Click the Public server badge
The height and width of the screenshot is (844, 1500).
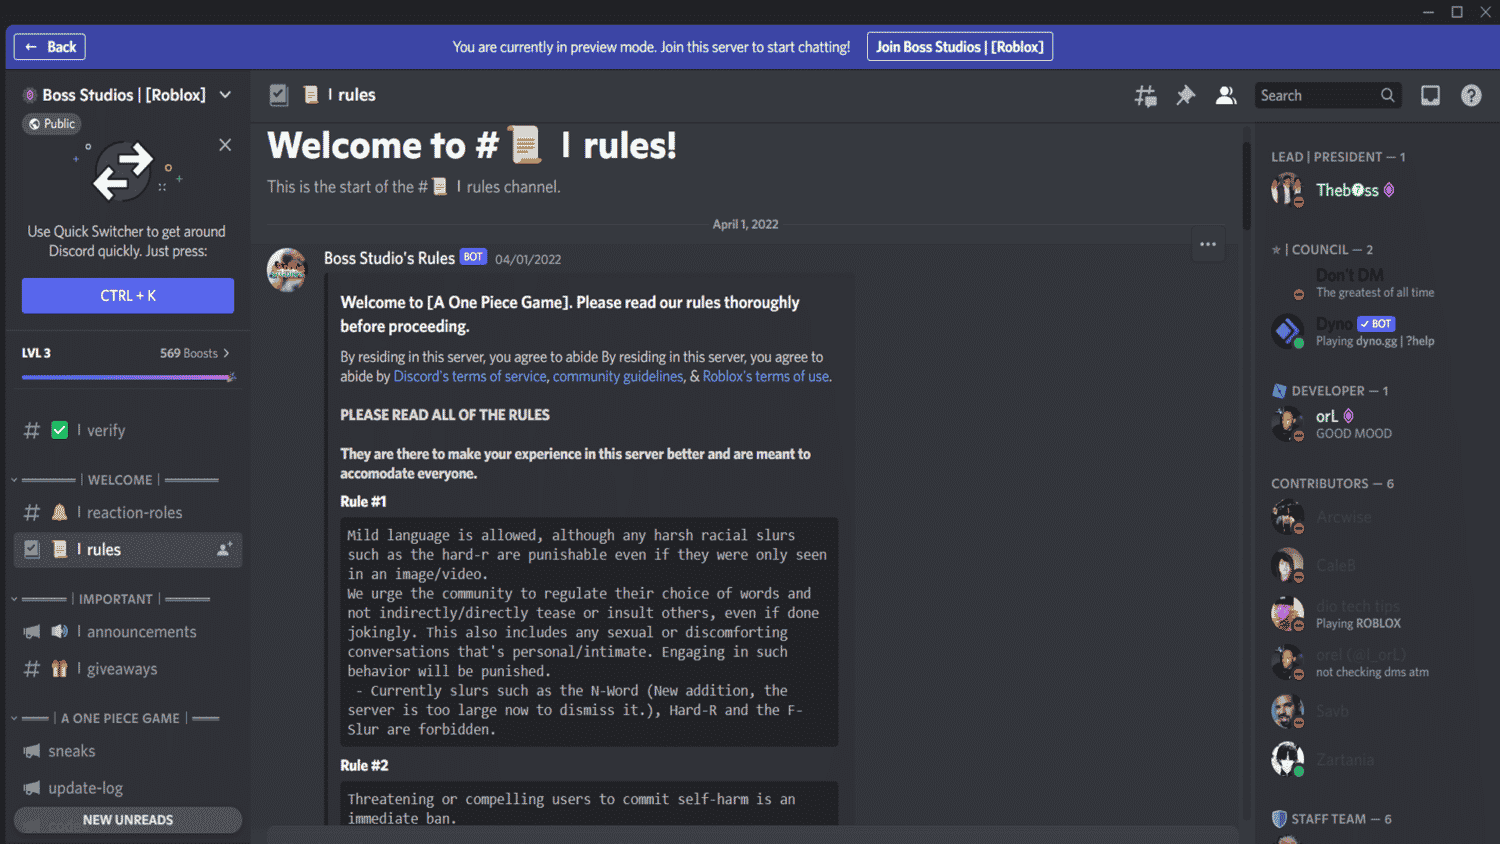point(52,124)
